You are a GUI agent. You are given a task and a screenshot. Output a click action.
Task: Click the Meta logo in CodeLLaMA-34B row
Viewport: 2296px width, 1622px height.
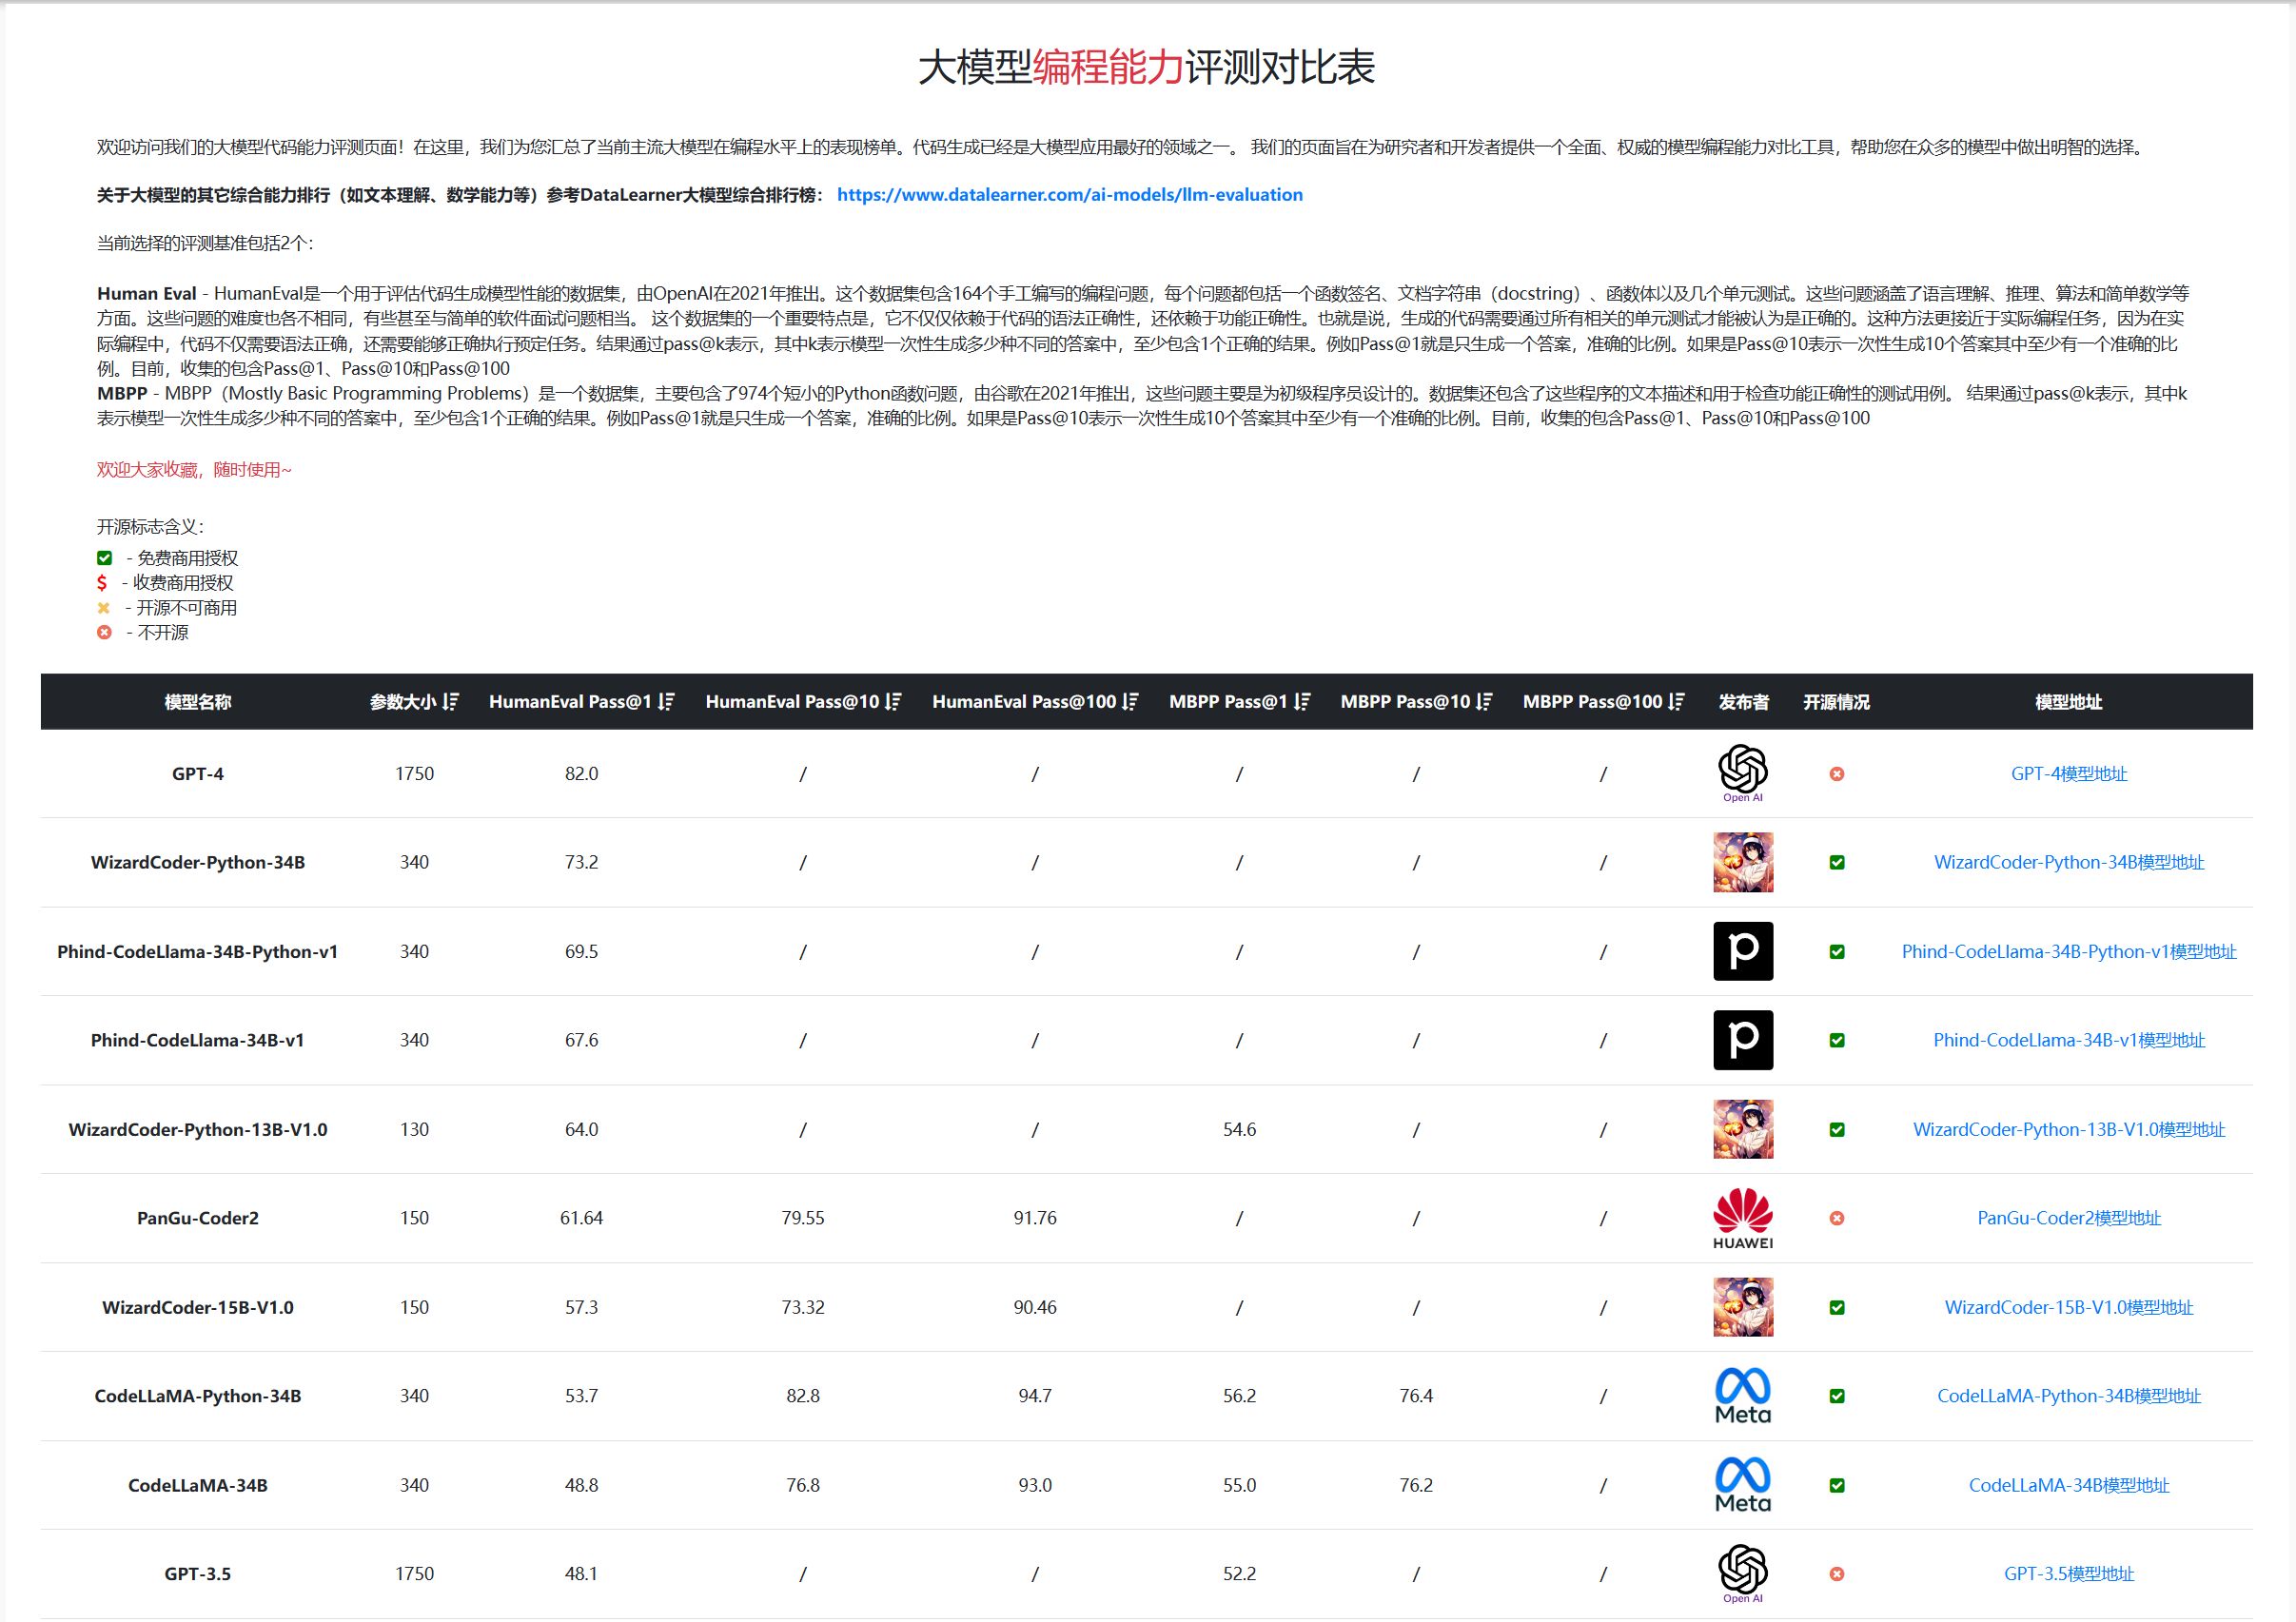1742,1485
